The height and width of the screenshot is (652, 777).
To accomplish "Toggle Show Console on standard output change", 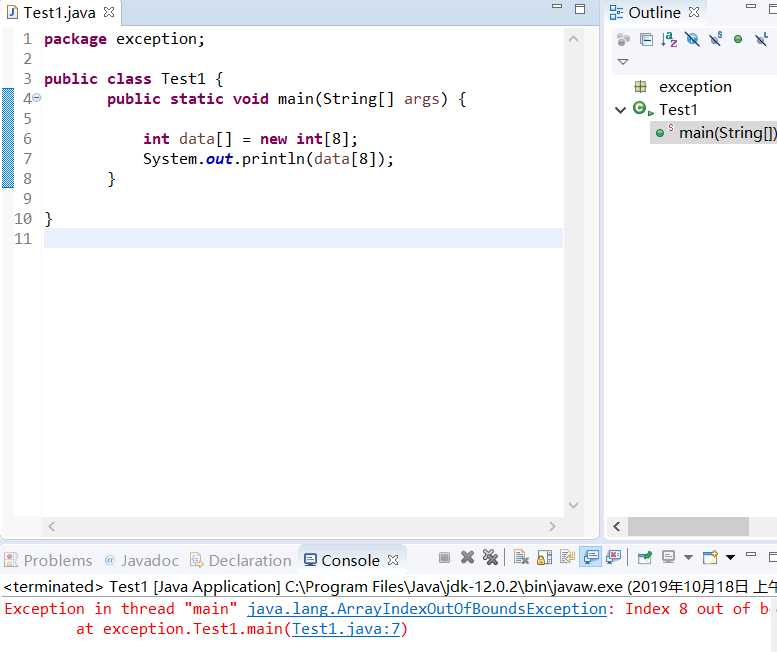I will tap(591, 558).
